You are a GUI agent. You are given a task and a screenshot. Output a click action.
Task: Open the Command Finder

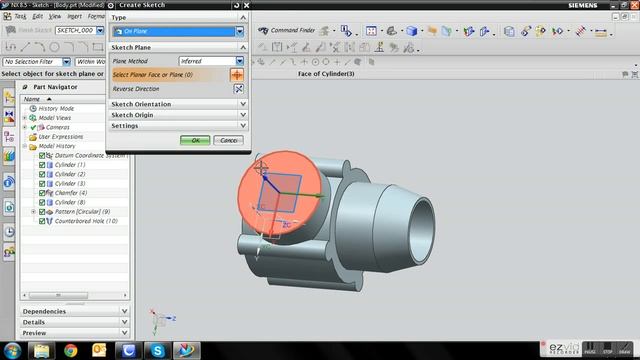point(287,31)
